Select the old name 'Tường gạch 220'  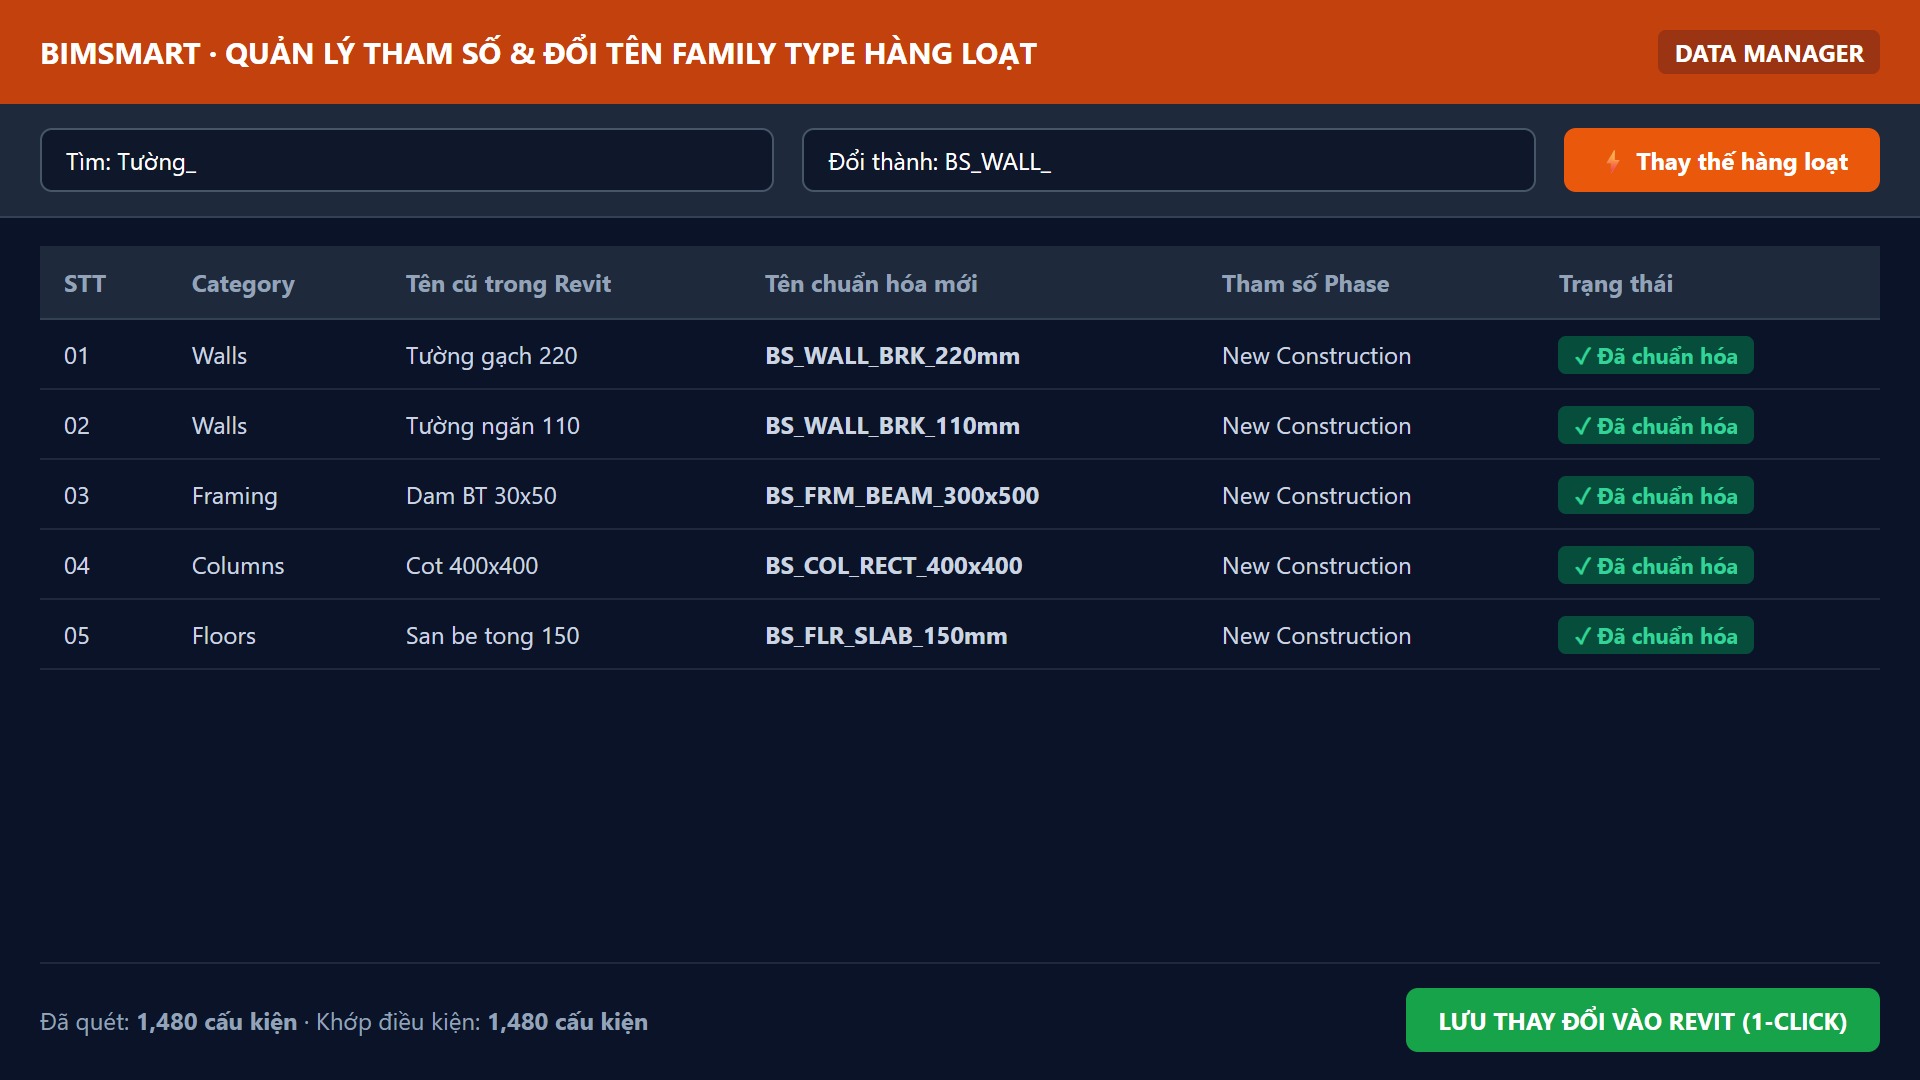coord(491,356)
